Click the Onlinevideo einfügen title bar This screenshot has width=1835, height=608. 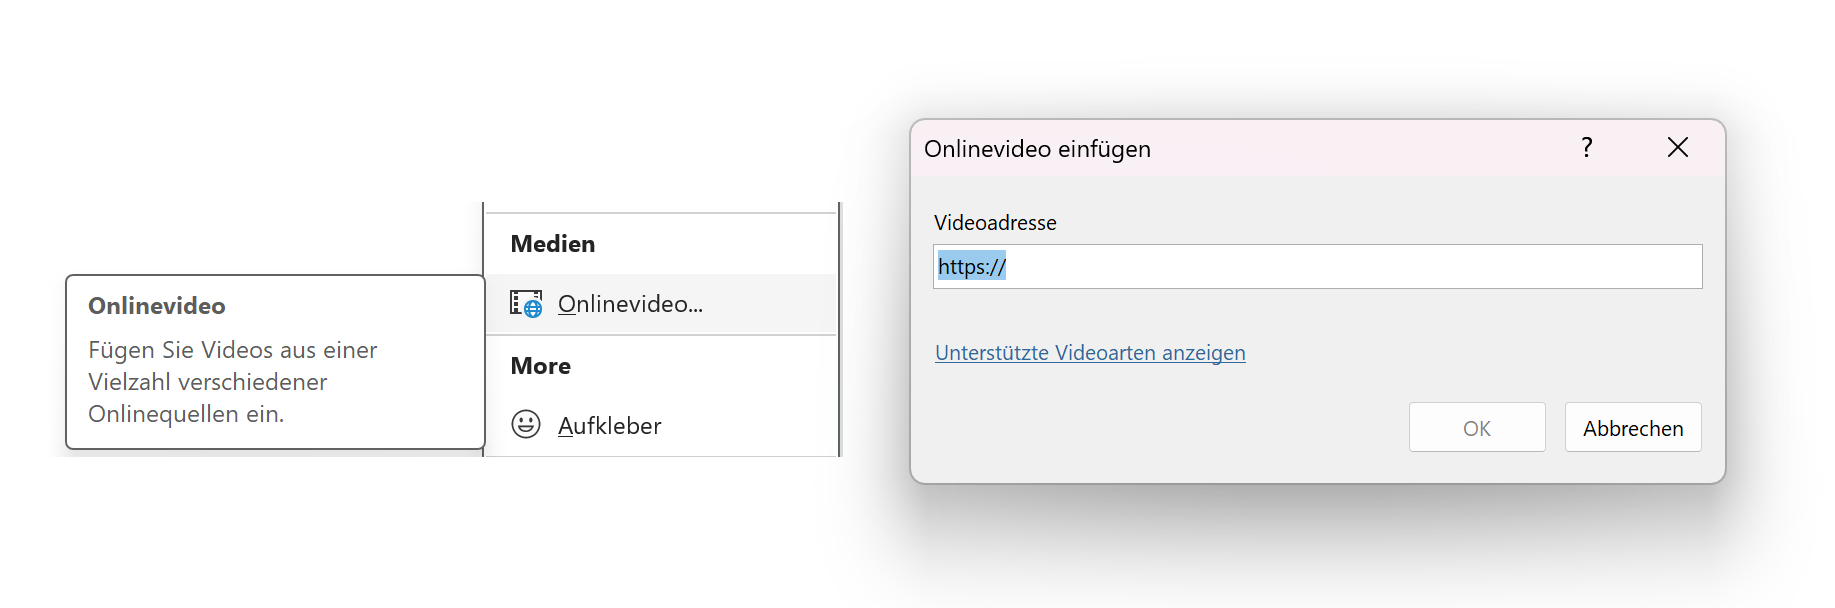pos(1240,148)
